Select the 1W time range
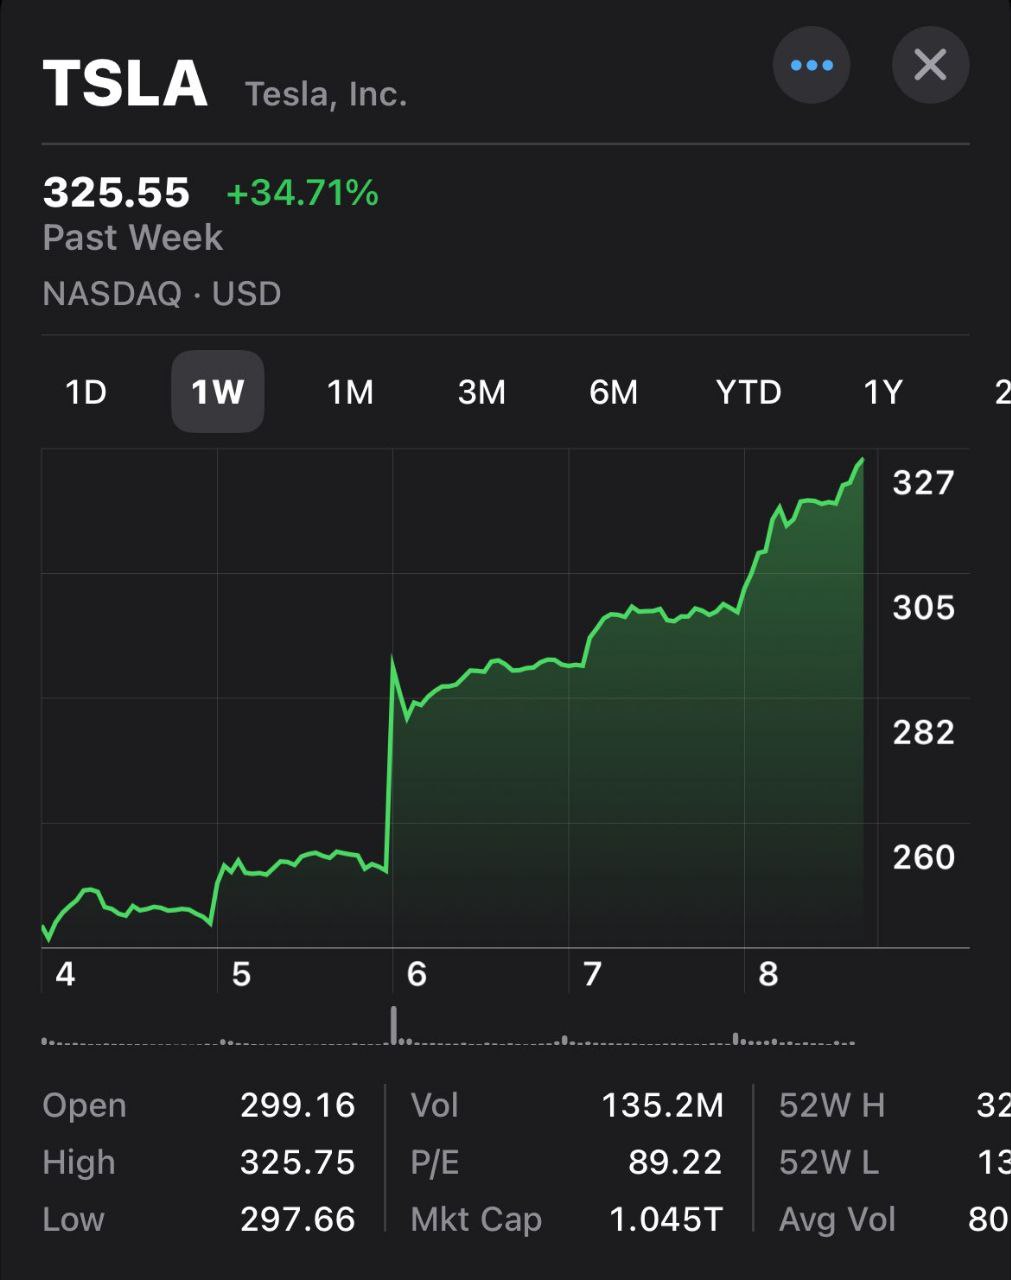 click(217, 392)
